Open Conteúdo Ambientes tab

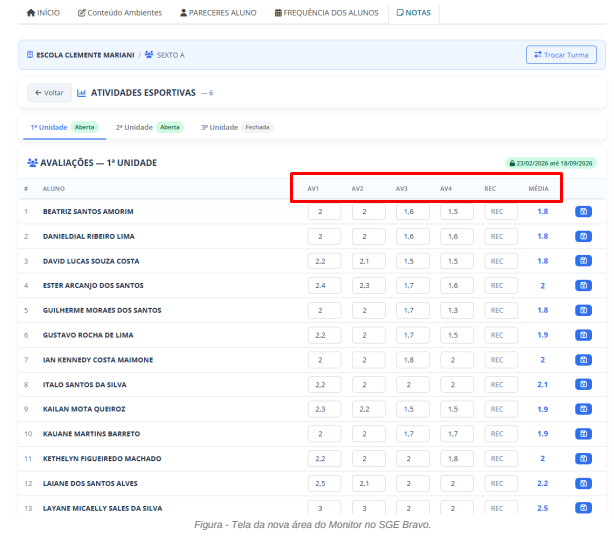120,13
